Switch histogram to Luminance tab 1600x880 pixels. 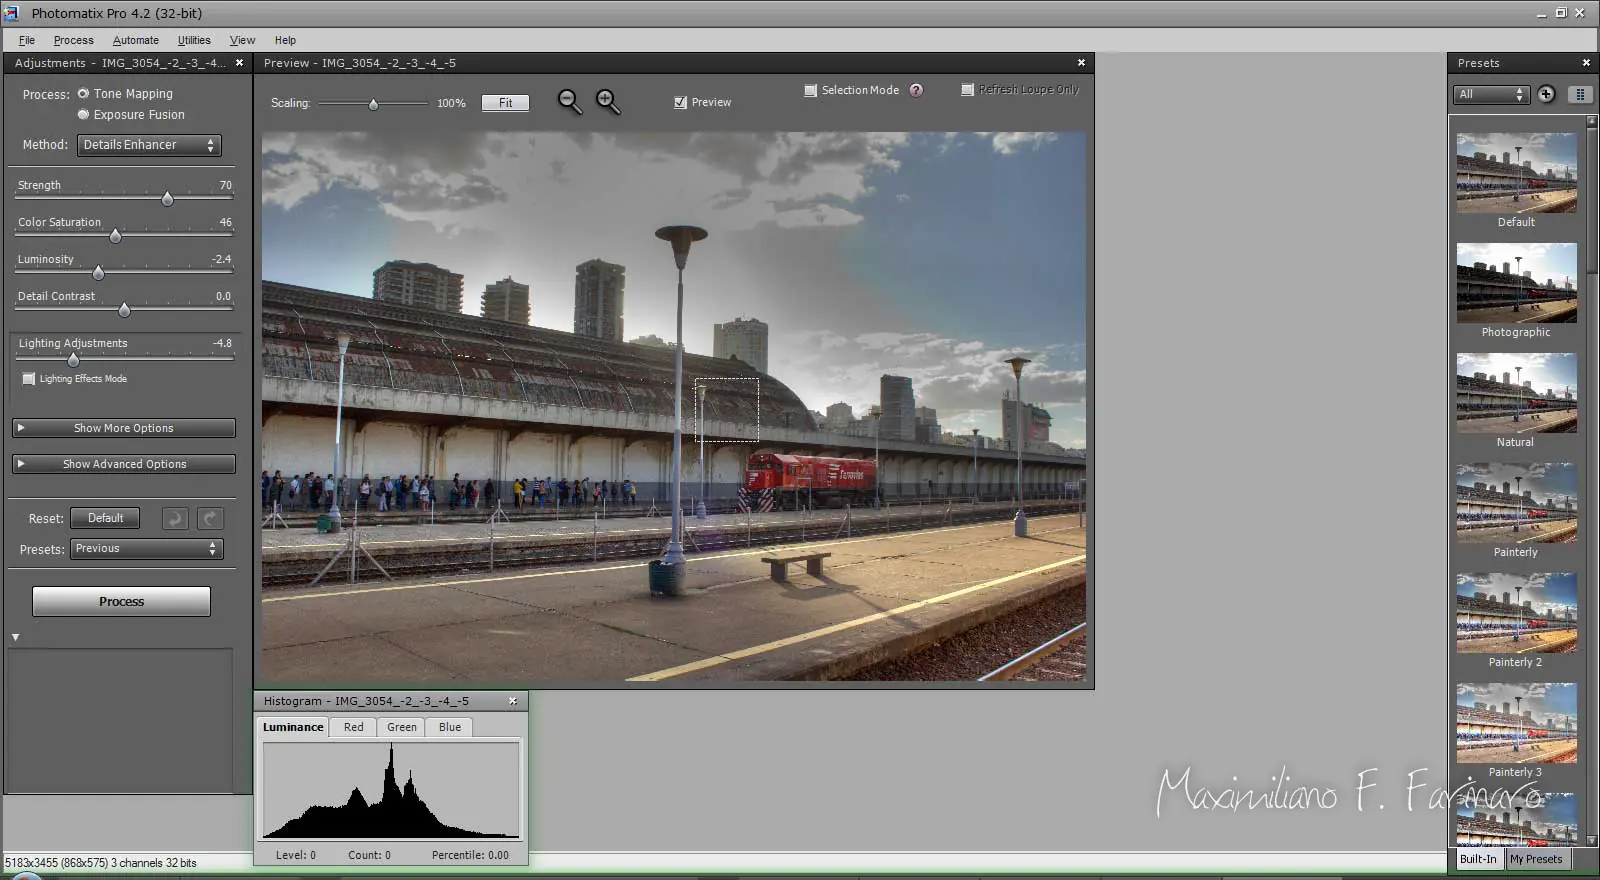click(x=293, y=727)
